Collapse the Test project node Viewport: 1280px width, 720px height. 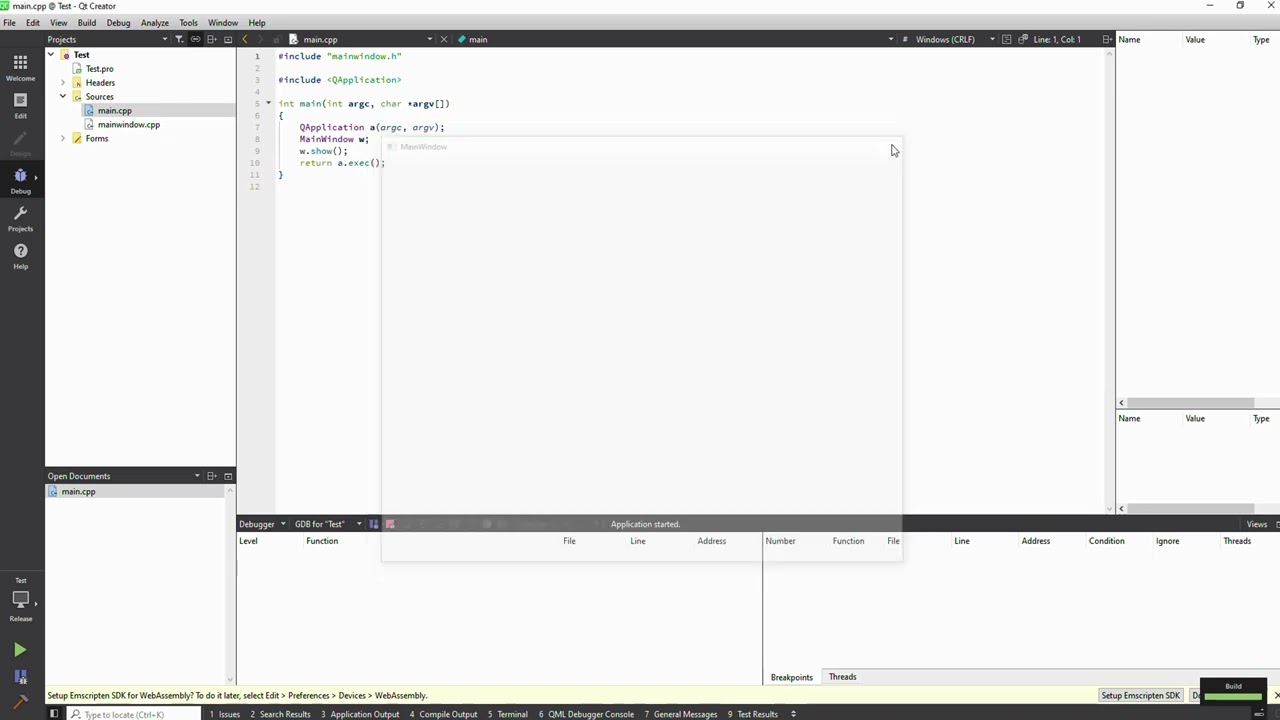point(51,55)
